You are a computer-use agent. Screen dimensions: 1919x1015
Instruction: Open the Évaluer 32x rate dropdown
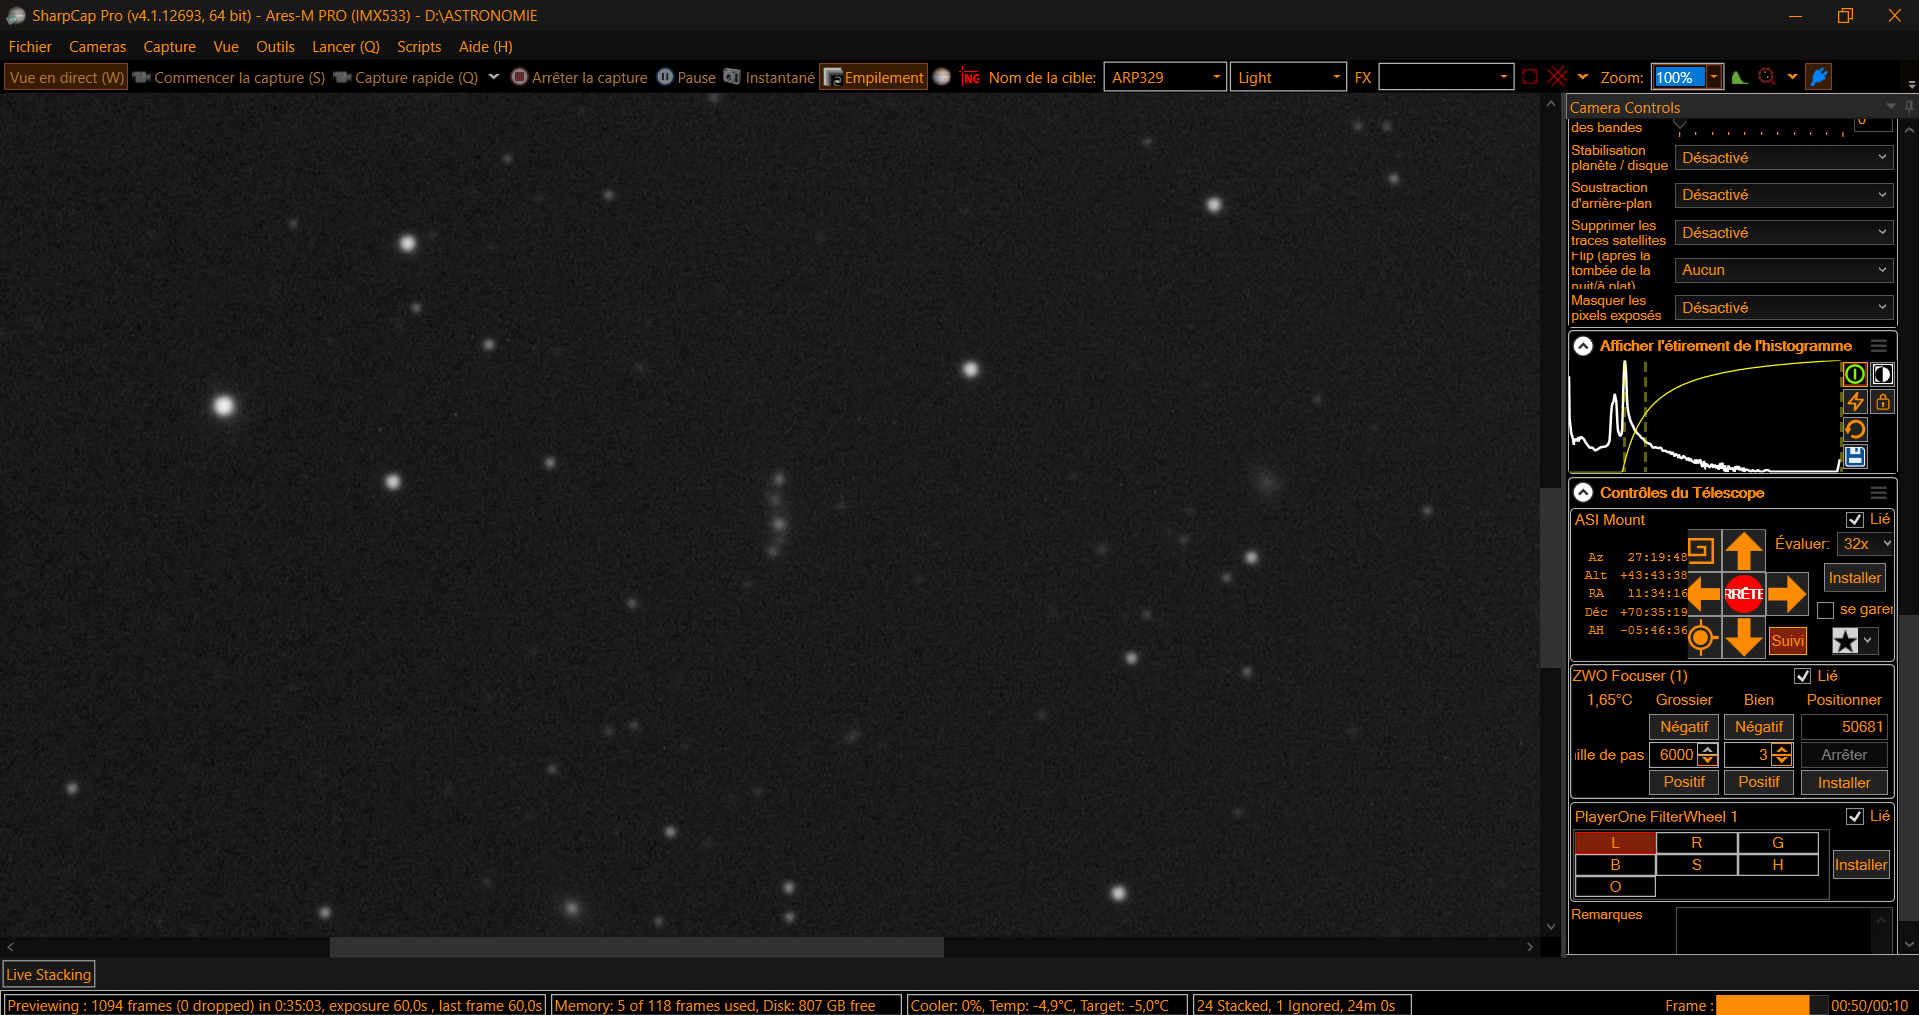(x=1866, y=544)
